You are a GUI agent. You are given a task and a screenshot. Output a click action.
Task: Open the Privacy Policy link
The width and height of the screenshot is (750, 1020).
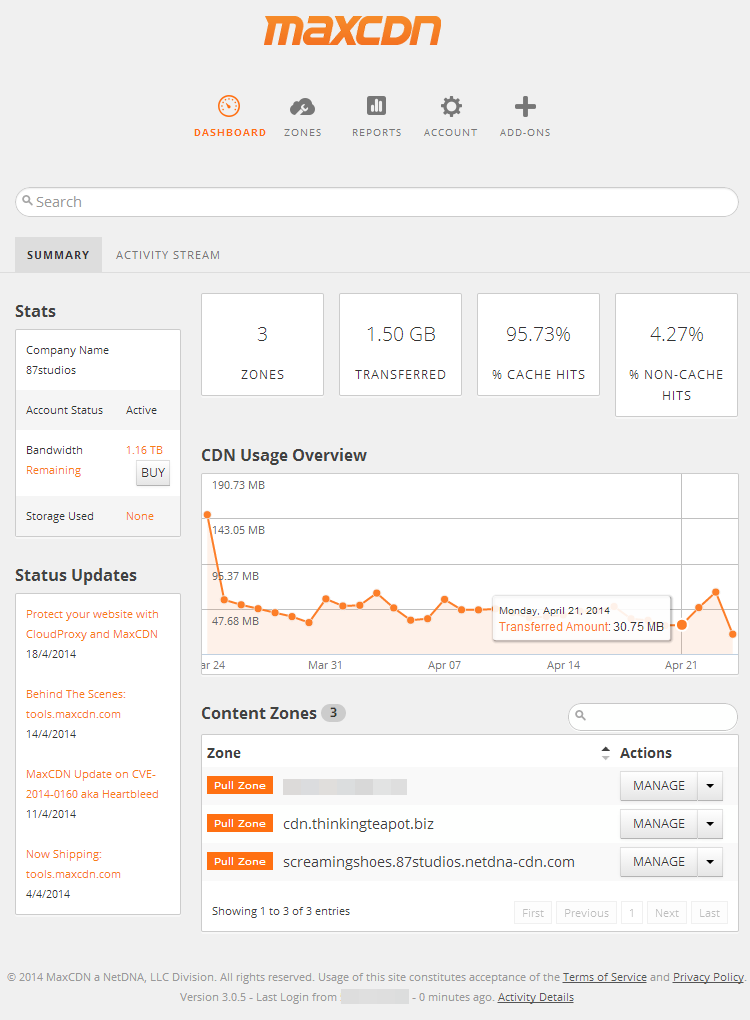pyautogui.click(x=708, y=977)
